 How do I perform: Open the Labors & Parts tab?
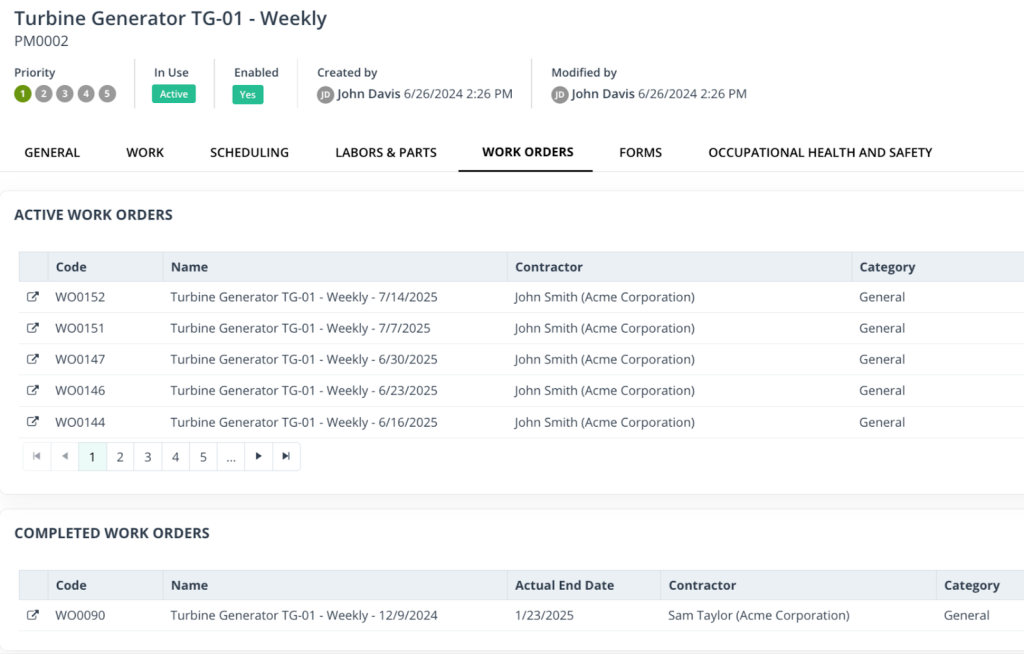386,152
